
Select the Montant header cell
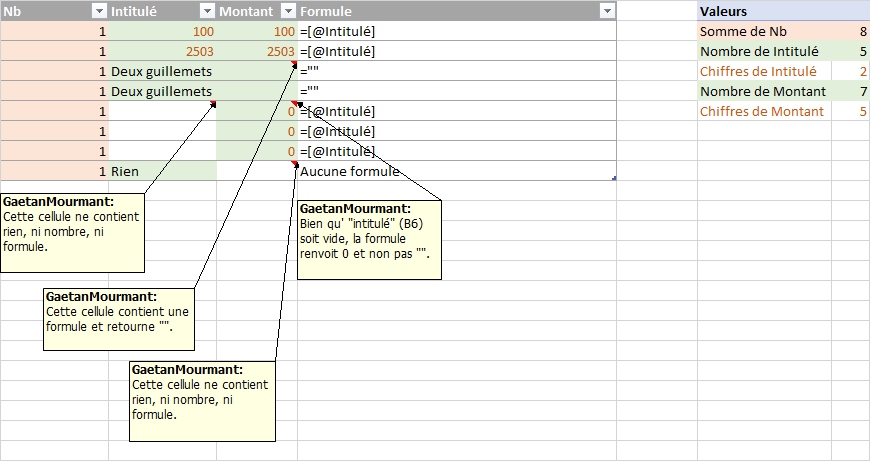[x=257, y=11]
